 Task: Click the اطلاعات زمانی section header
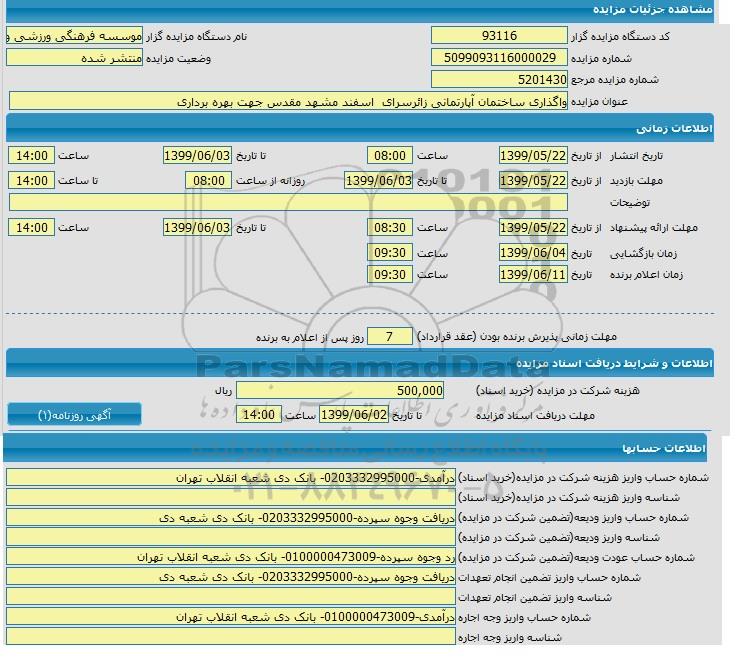[674, 128]
